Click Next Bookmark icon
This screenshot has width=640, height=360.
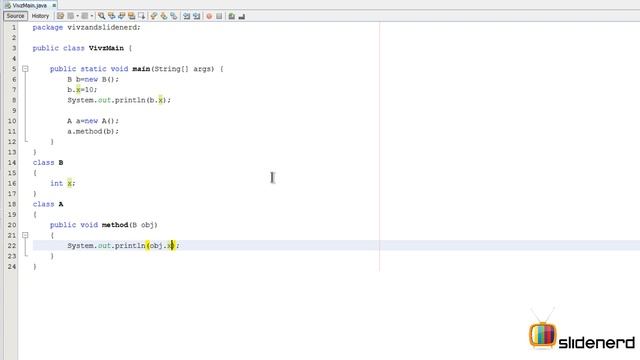click(164, 16)
